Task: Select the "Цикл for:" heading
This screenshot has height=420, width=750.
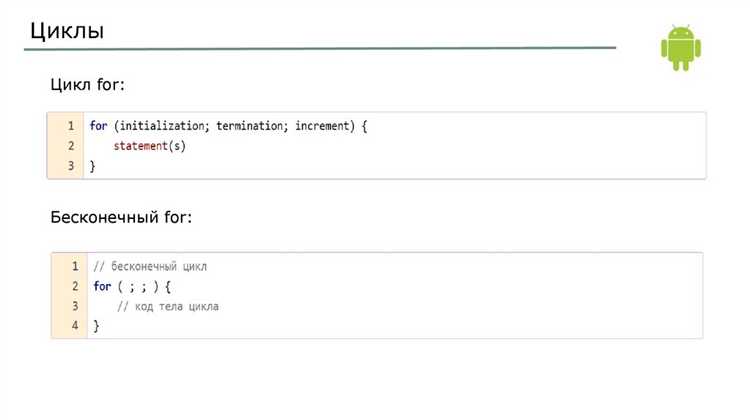Action: pos(87,85)
